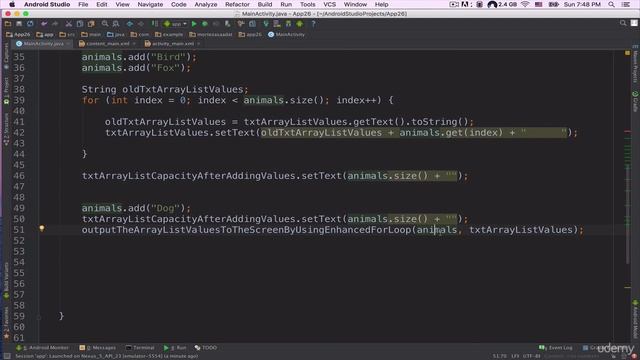Click the red error stripe marker
The width and height of the screenshot is (640, 360).
(x=628, y=131)
